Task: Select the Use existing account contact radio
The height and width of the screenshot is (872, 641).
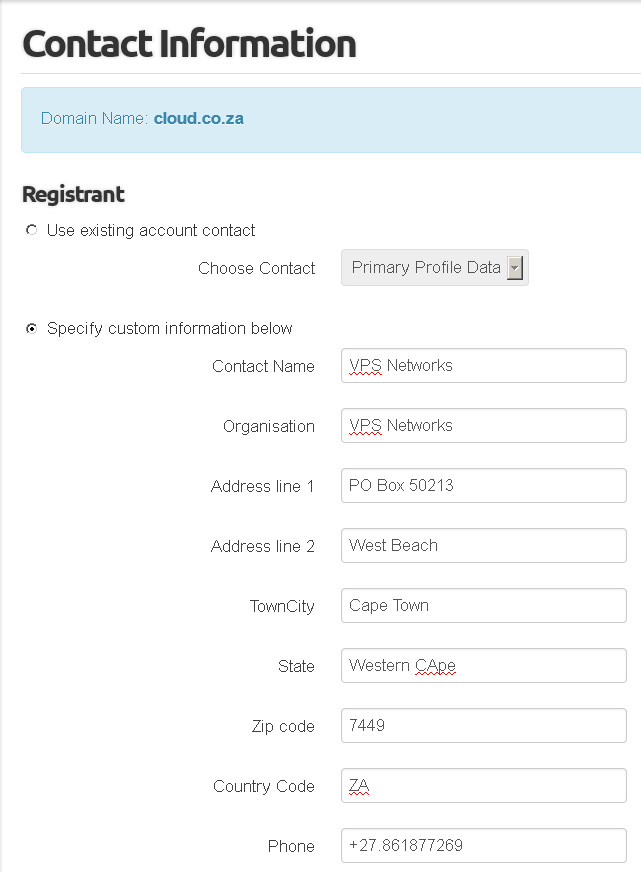Action: click(x=32, y=230)
